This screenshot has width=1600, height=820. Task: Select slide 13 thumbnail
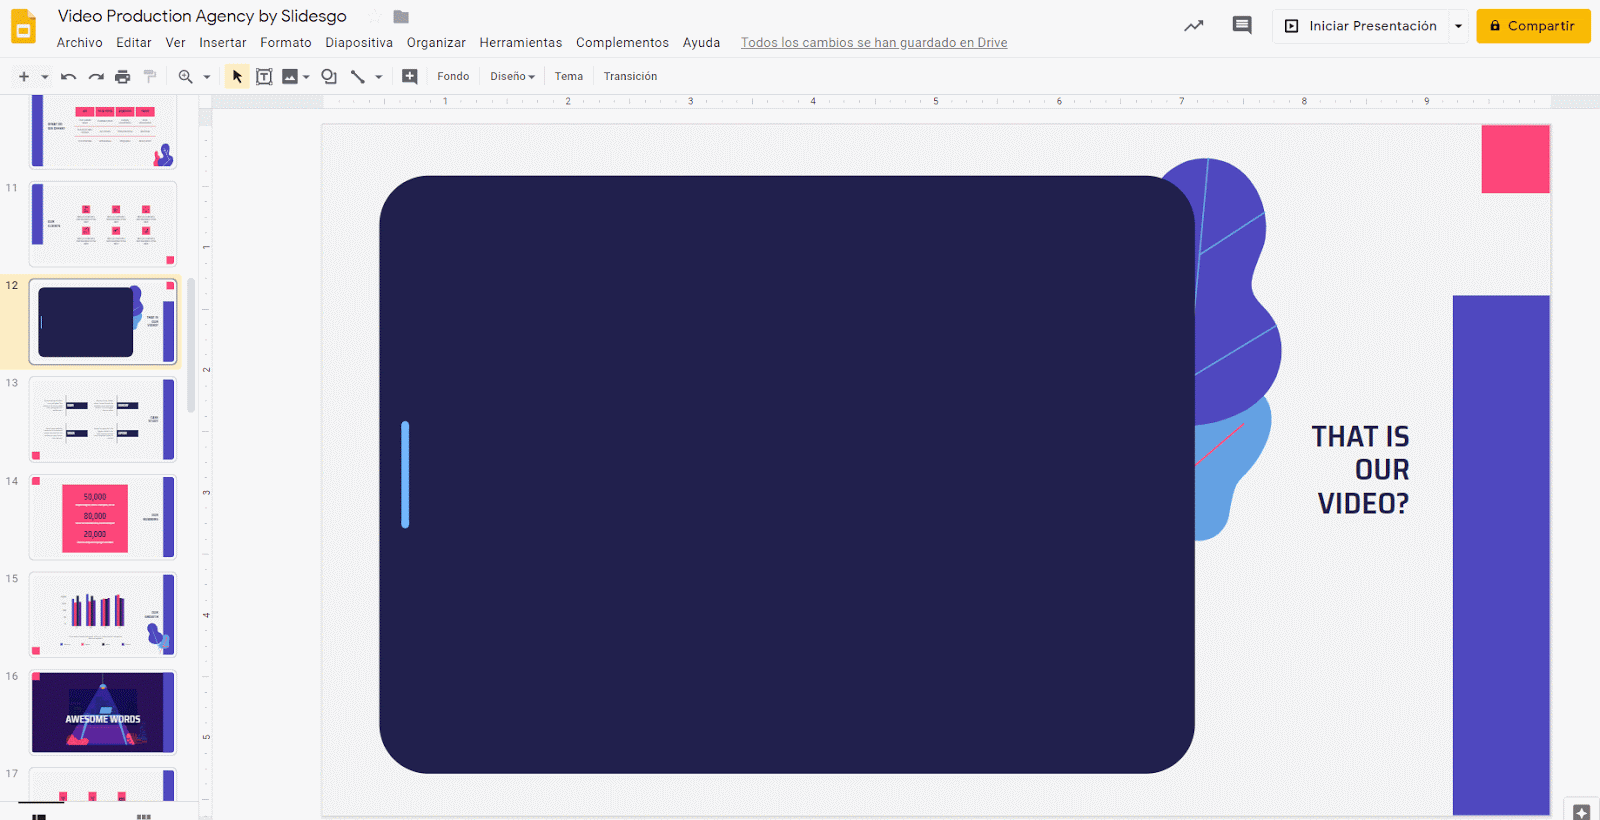coord(103,419)
